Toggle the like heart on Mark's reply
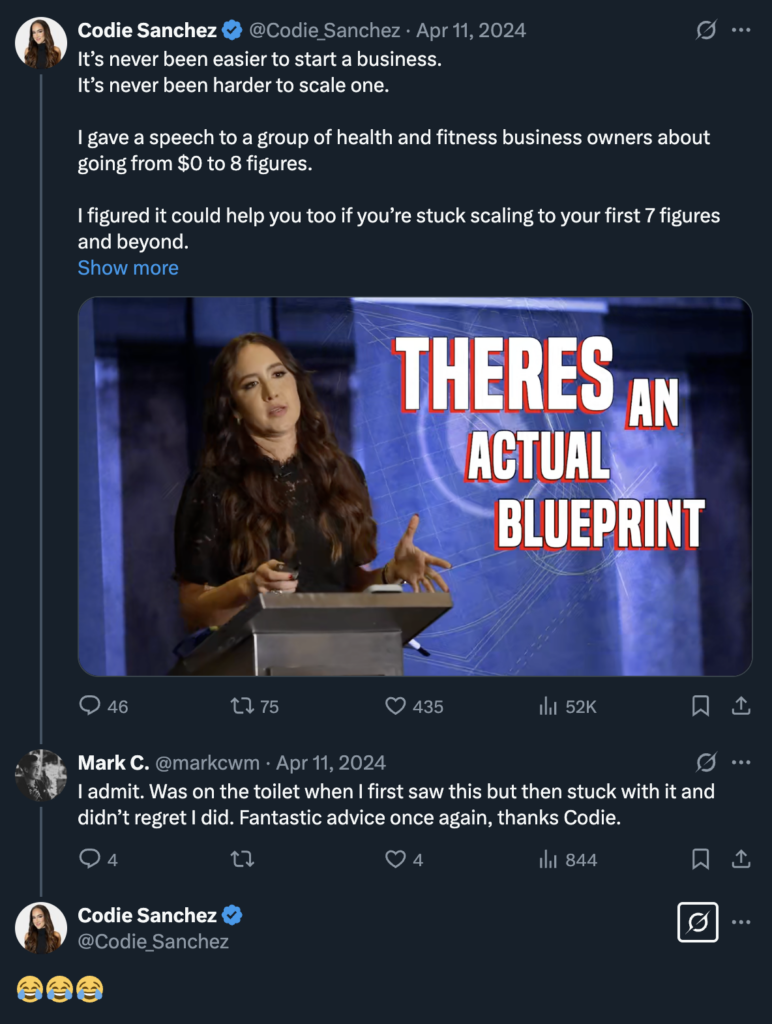This screenshot has height=1024, width=772. coord(394,859)
